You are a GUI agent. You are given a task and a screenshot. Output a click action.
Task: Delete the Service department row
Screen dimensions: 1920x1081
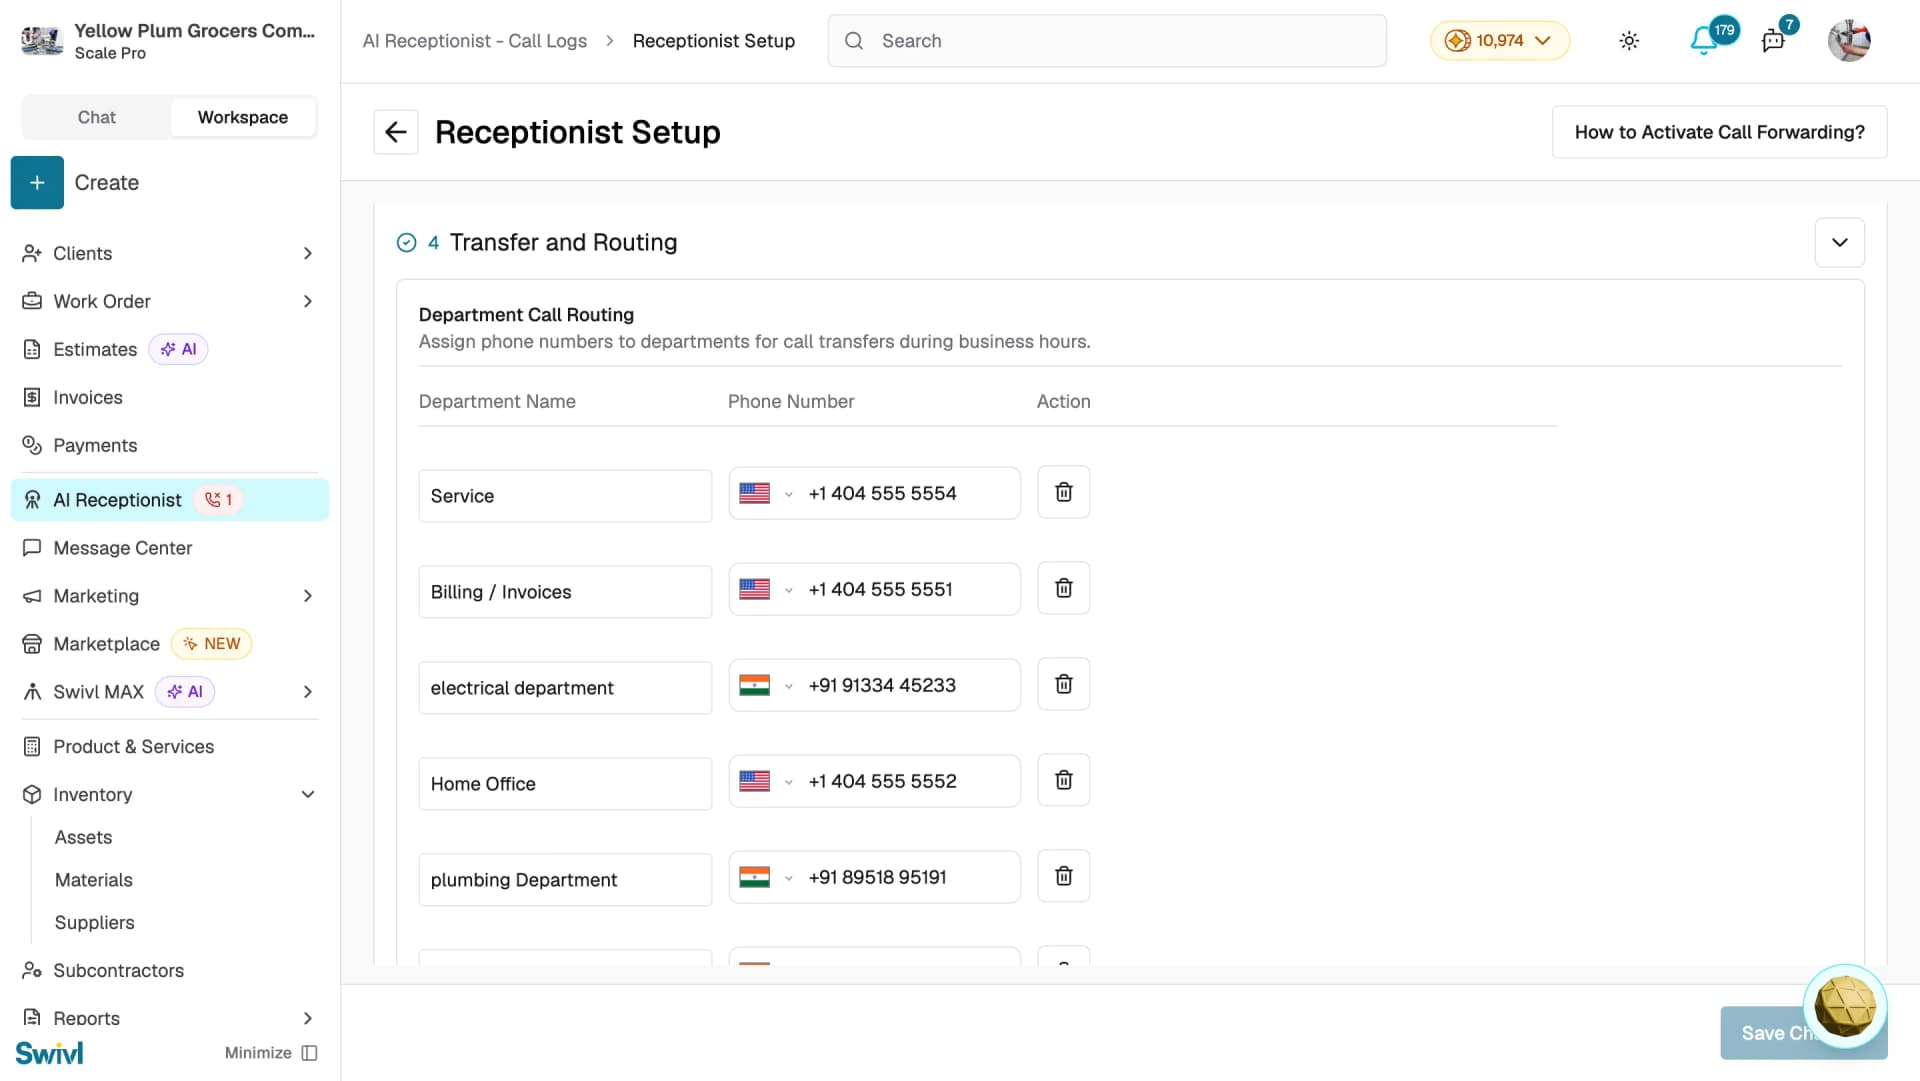[1063, 492]
